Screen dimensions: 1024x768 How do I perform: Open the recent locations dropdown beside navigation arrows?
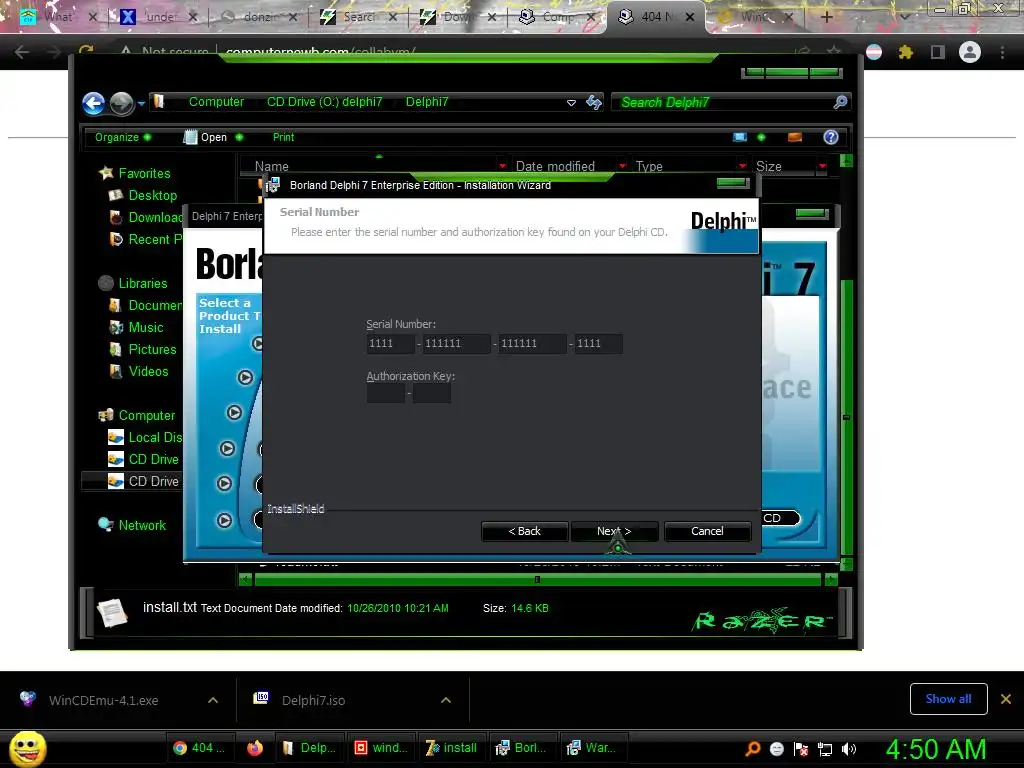[141, 103]
